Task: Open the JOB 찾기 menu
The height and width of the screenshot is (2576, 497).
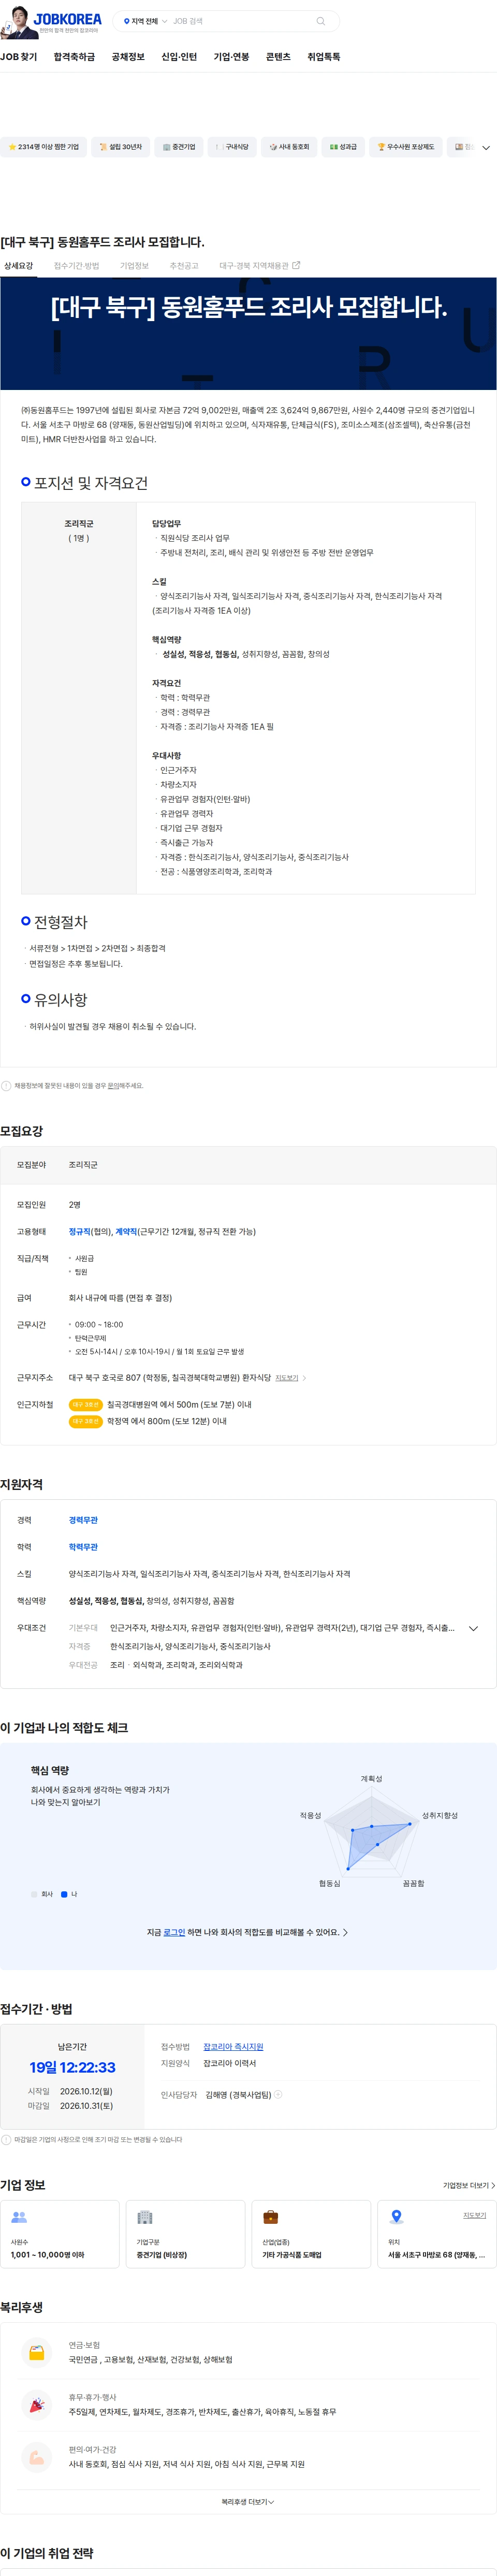Action: (x=19, y=57)
